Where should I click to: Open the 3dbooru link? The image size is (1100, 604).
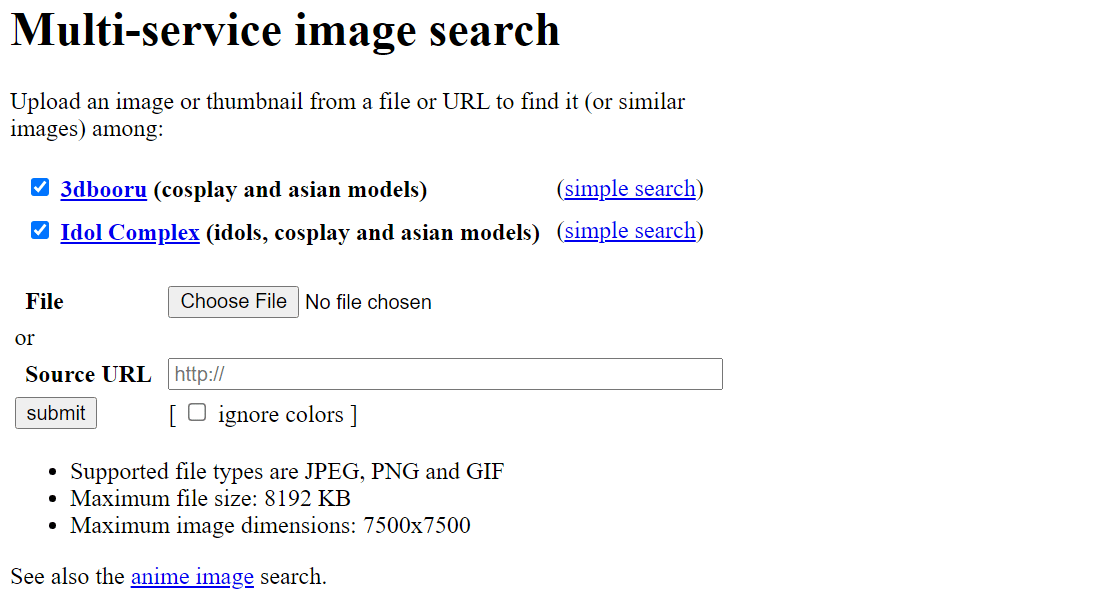point(104,190)
